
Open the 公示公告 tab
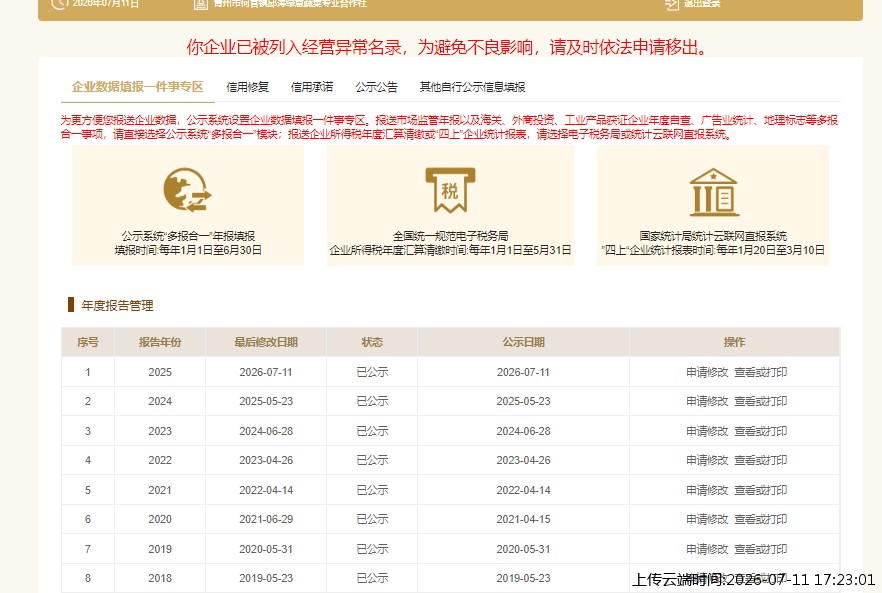pyautogui.click(x=376, y=87)
